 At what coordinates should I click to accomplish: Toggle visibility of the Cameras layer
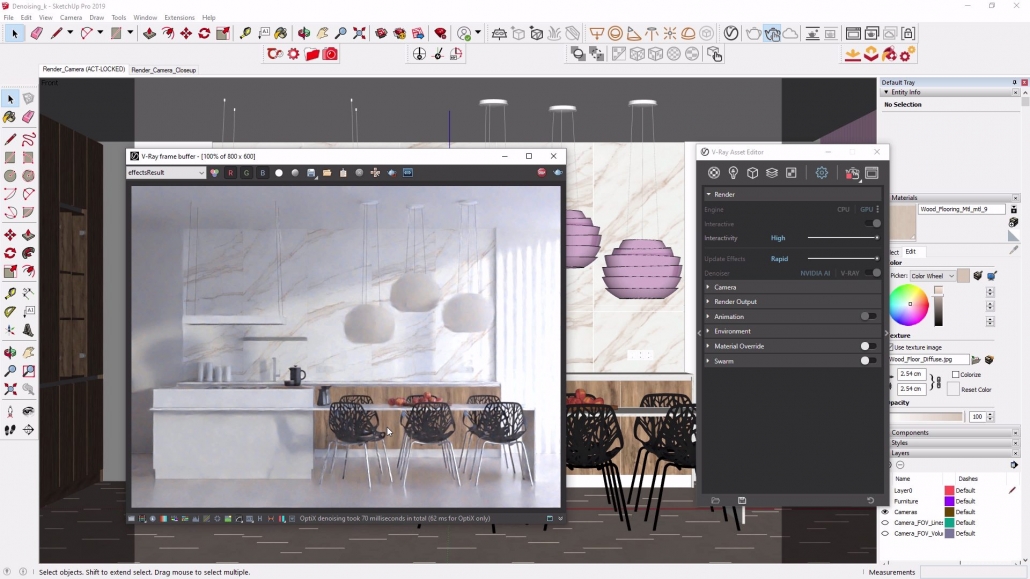click(883, 511)
